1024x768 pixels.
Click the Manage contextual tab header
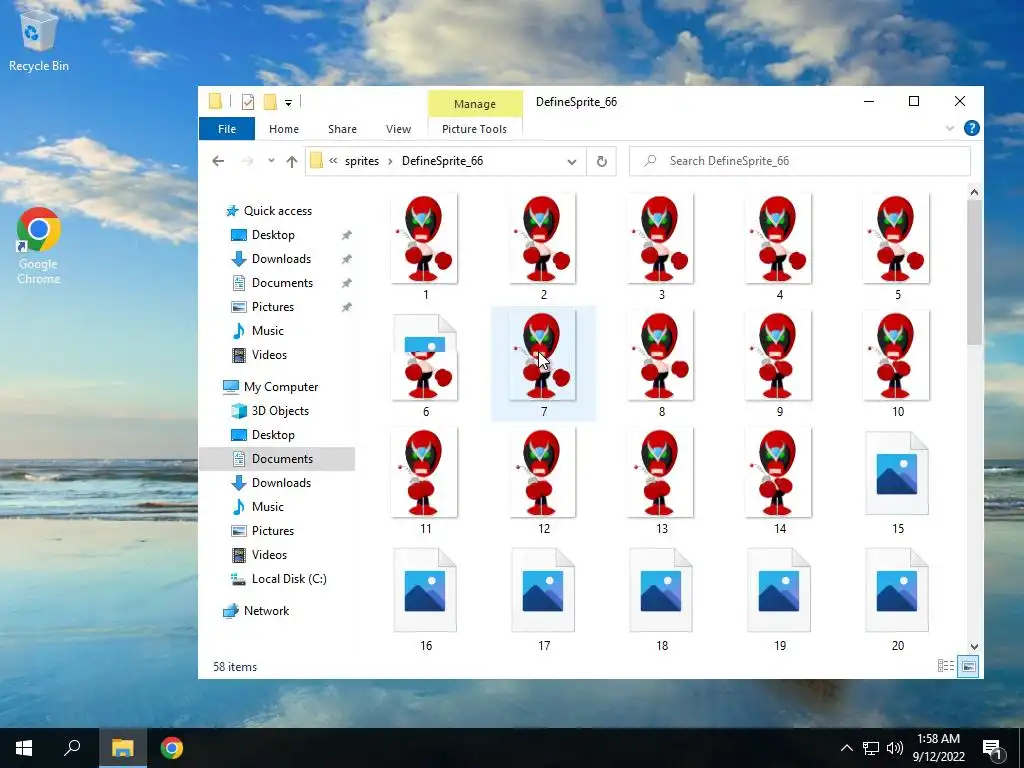[x=475, y=104]
